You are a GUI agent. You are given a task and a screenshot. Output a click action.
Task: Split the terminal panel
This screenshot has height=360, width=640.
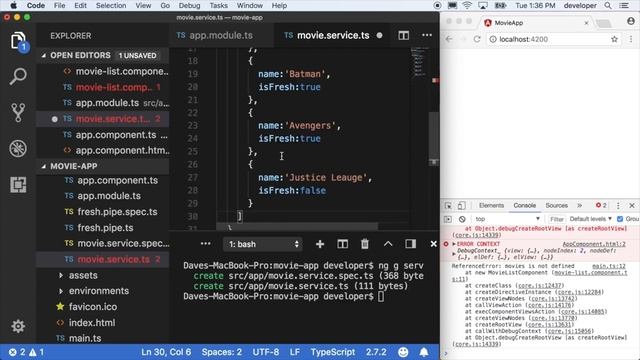click(342, 244)
